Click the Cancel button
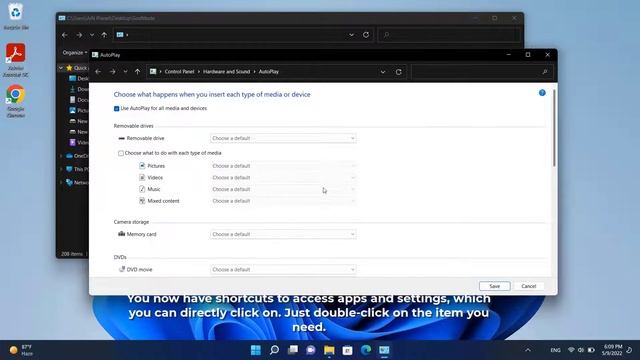This screenshot has height=360, width=640. [529, 286]
